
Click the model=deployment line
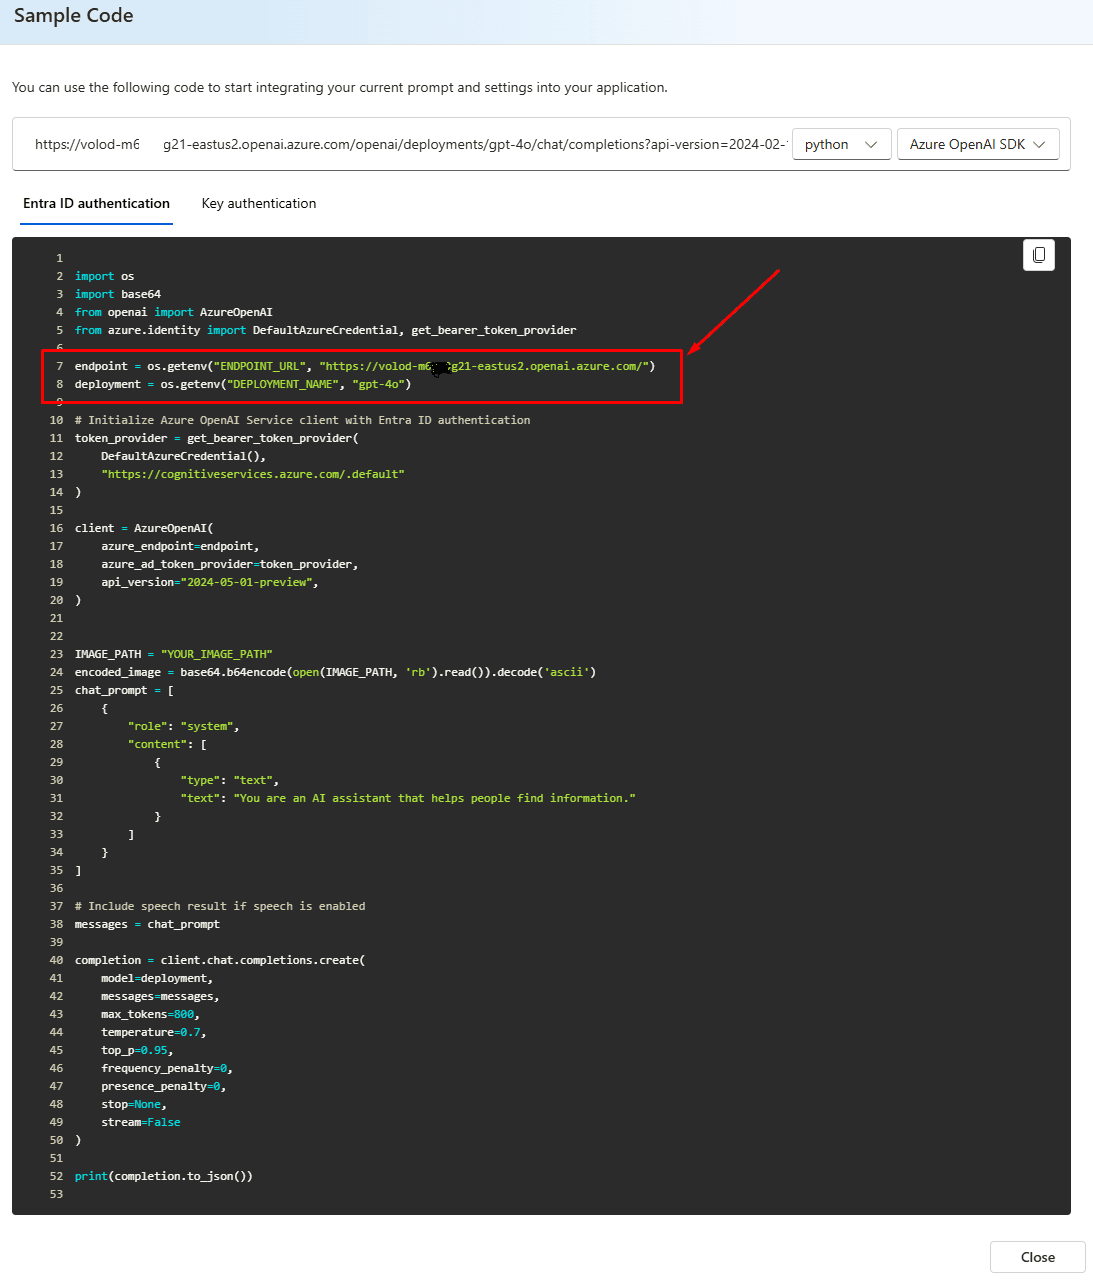coord(157,978)
